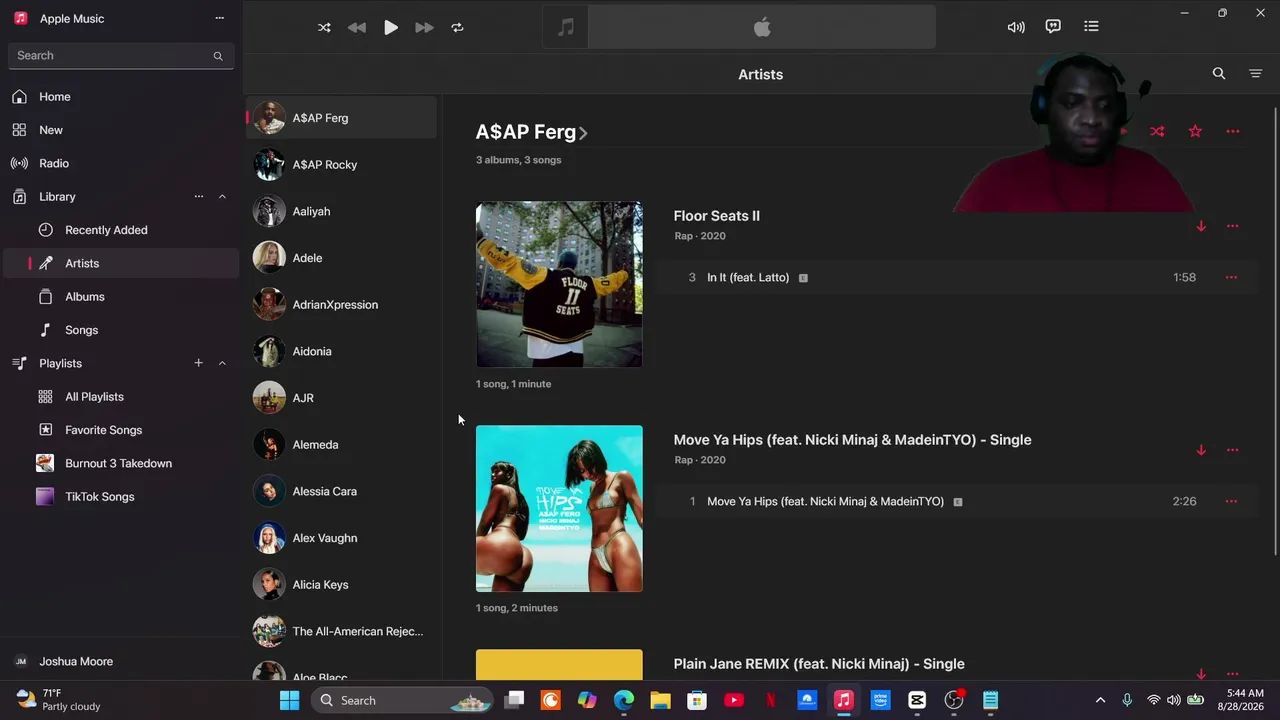Open more options for the In It track
The height and width of the screenshot is (720, 1280).
coord(1231,278)
